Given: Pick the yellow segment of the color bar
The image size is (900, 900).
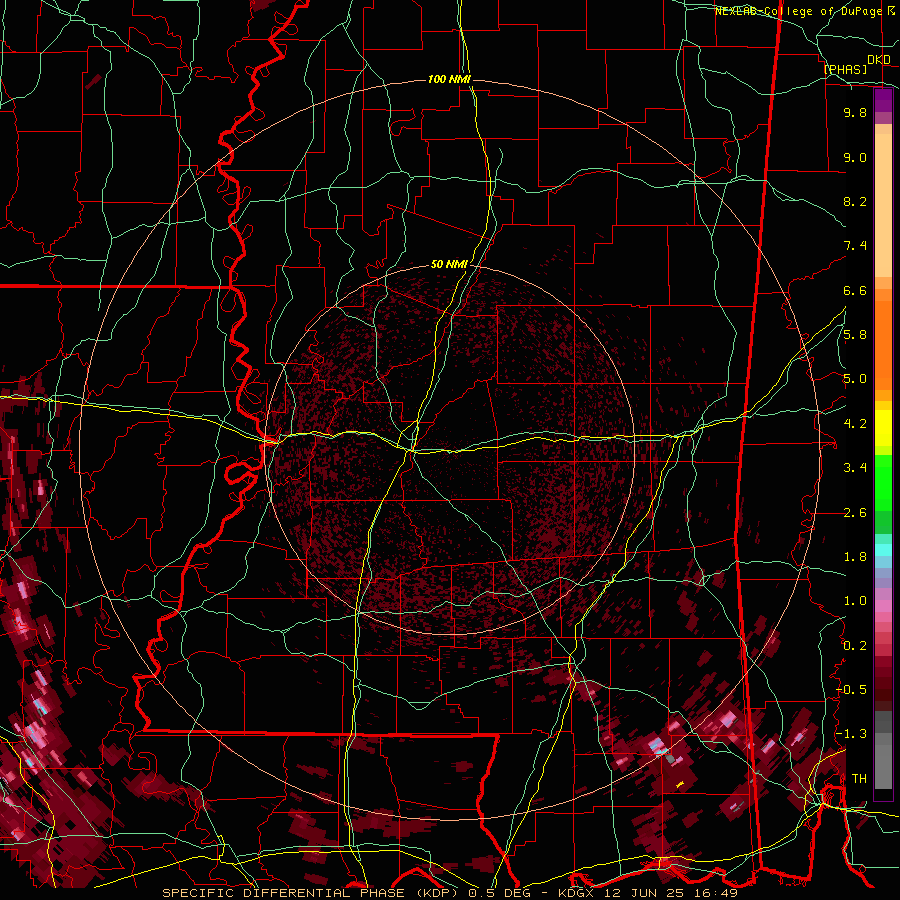Looking at the screenshot, I should [x=883, y=428].
